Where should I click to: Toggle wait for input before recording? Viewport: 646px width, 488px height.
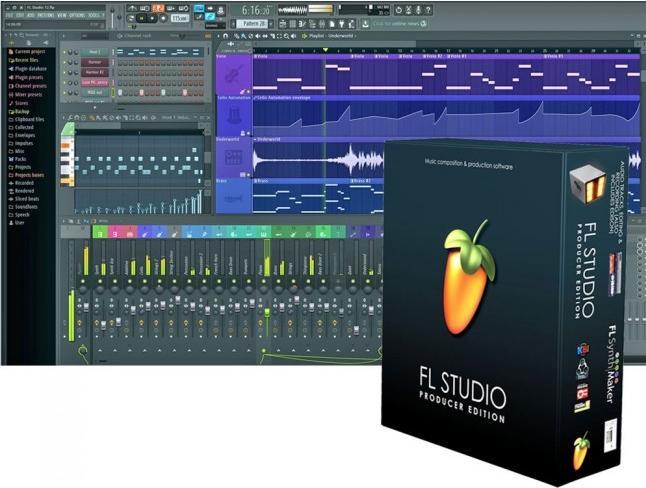pyautogui.click(x=144, y=8)
